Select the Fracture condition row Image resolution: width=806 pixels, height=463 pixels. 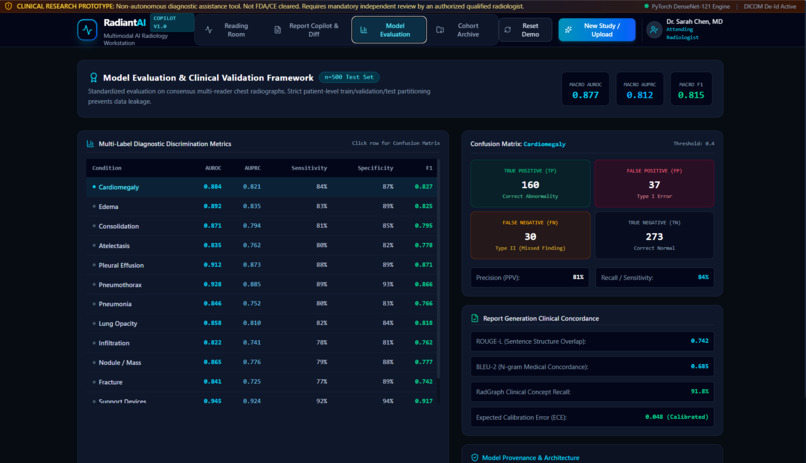pyautogui.click(x=261, y=382)
